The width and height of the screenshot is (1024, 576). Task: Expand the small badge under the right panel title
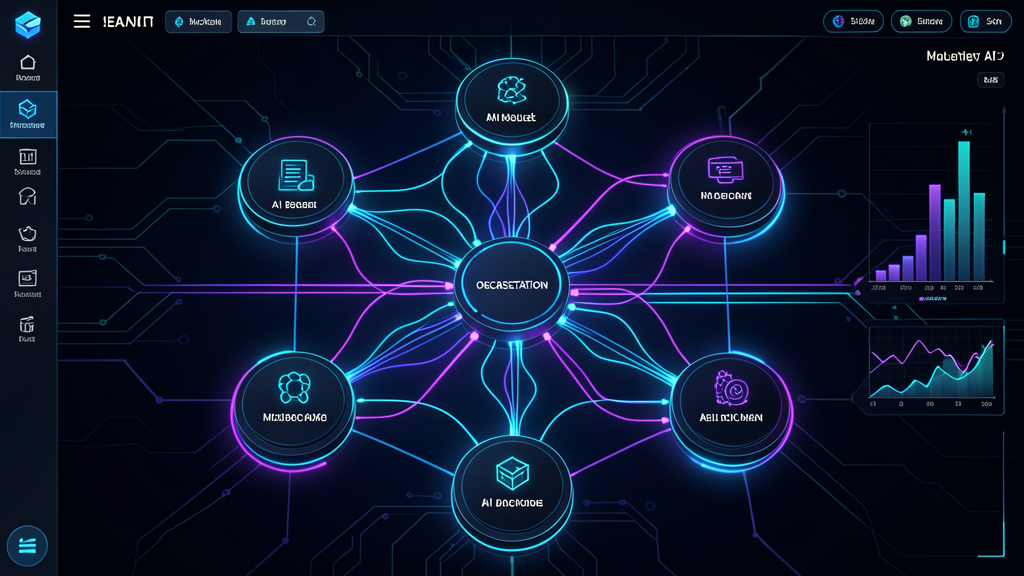(989, 80)
